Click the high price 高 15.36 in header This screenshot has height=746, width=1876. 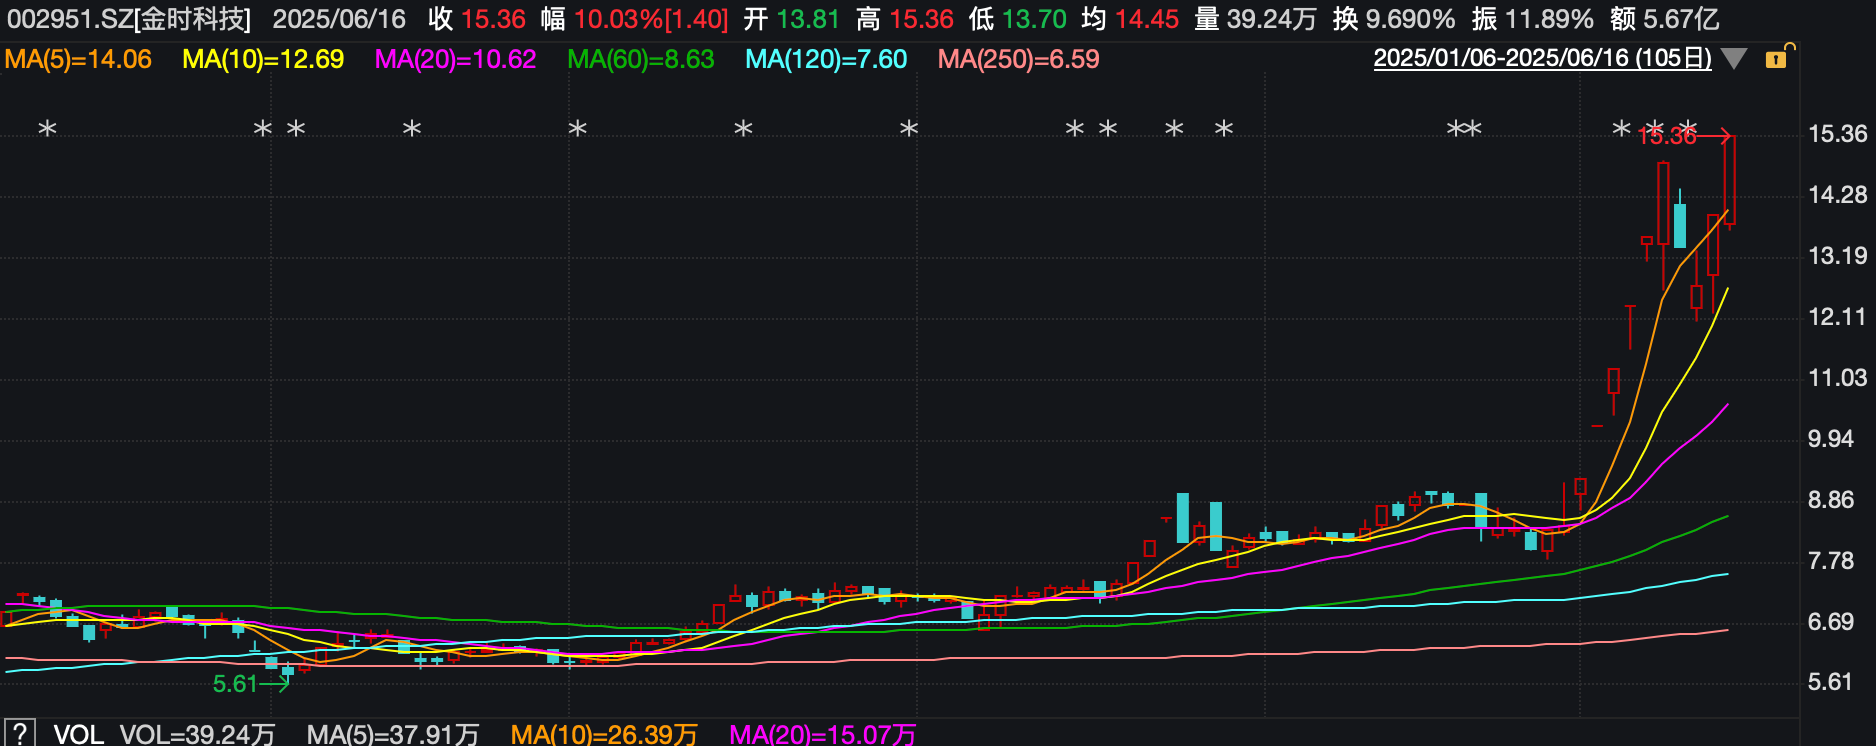pyautogui.click(x=904, y=19)
